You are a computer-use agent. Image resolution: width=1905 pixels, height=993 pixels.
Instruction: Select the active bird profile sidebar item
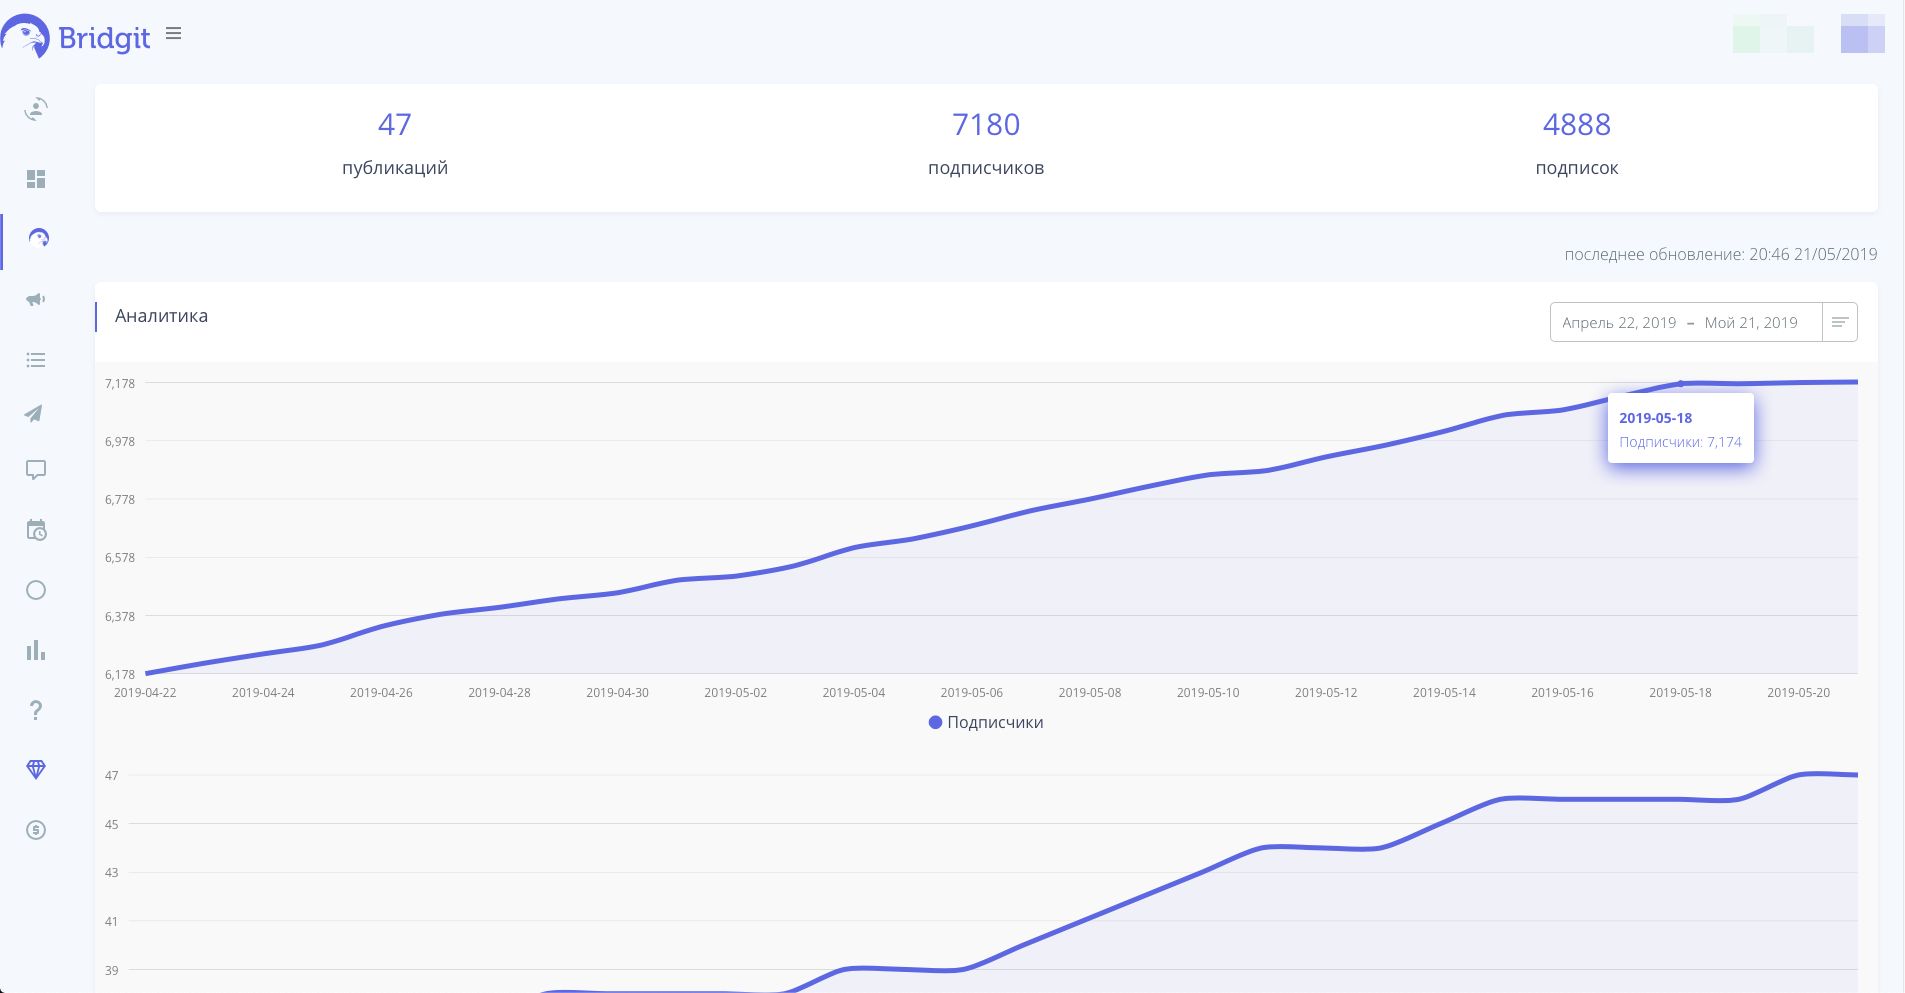pyautogui.click(x=38, y=239)
